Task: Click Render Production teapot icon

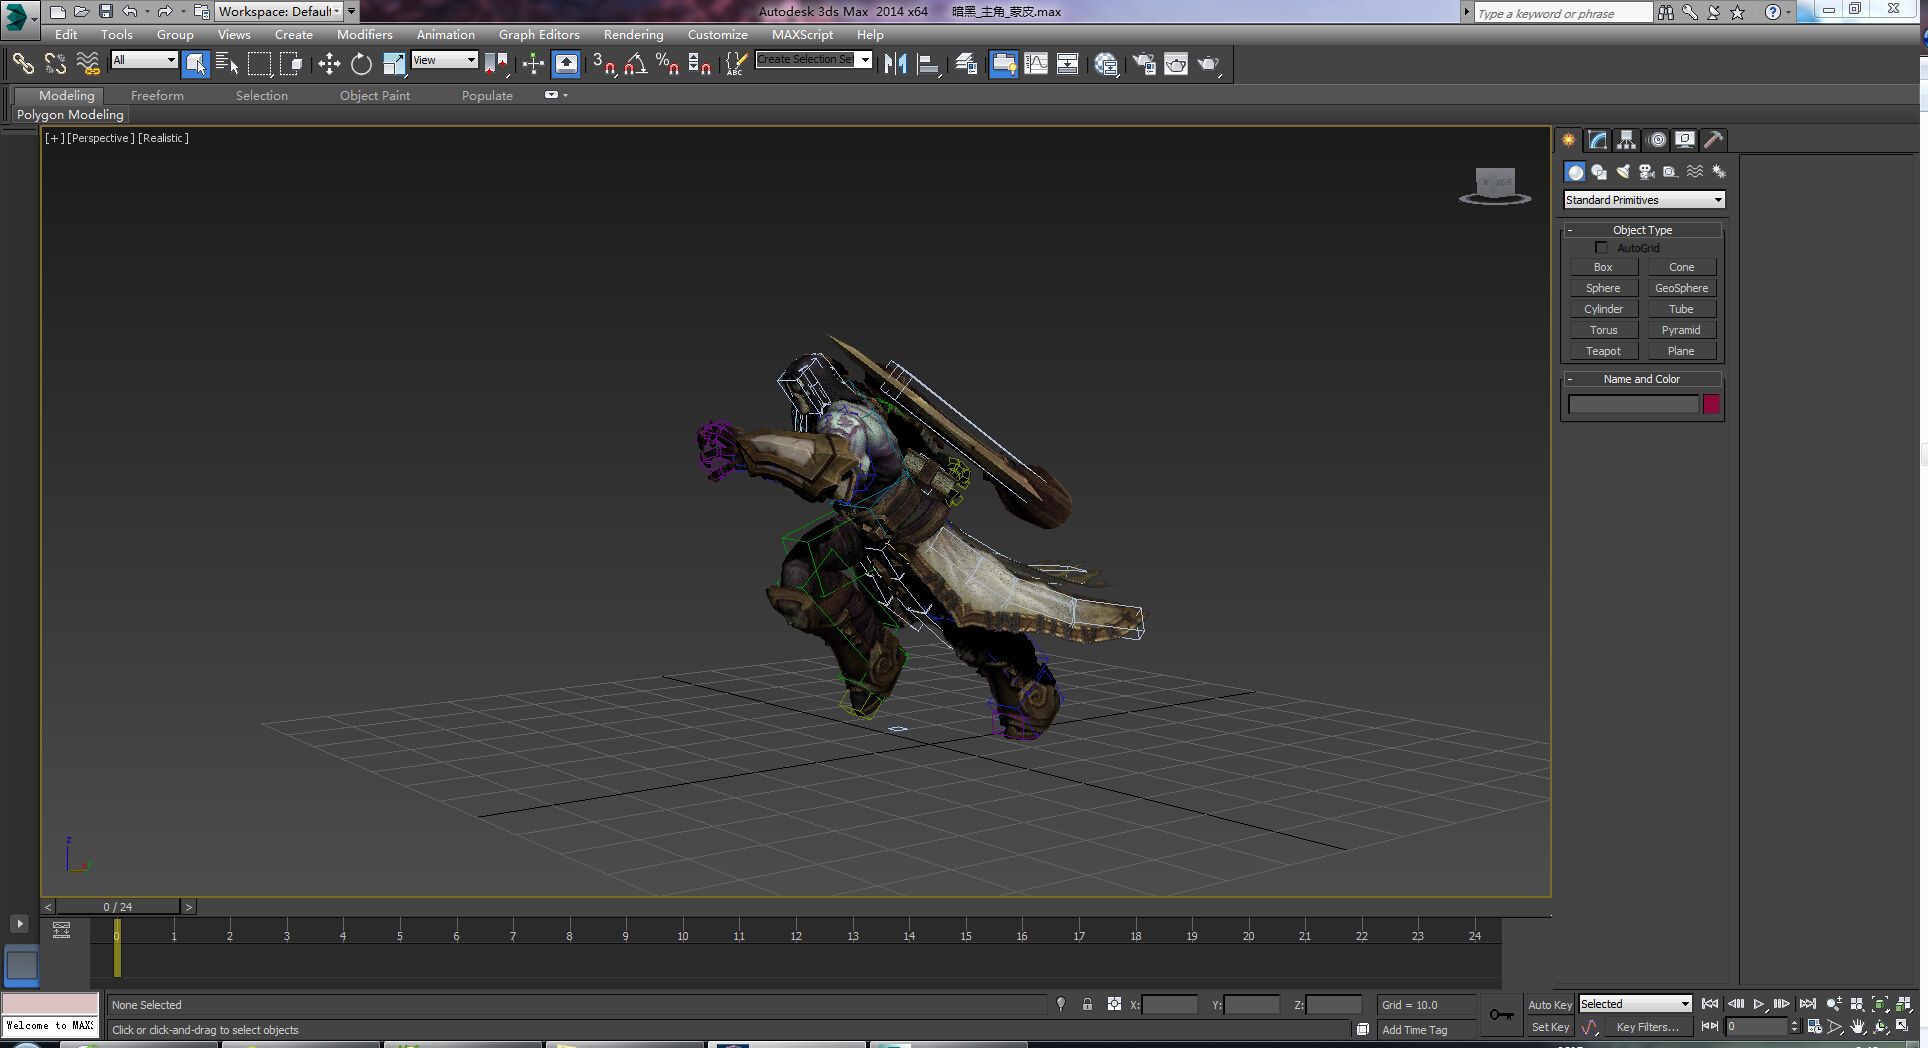Action: point(1209,64)
